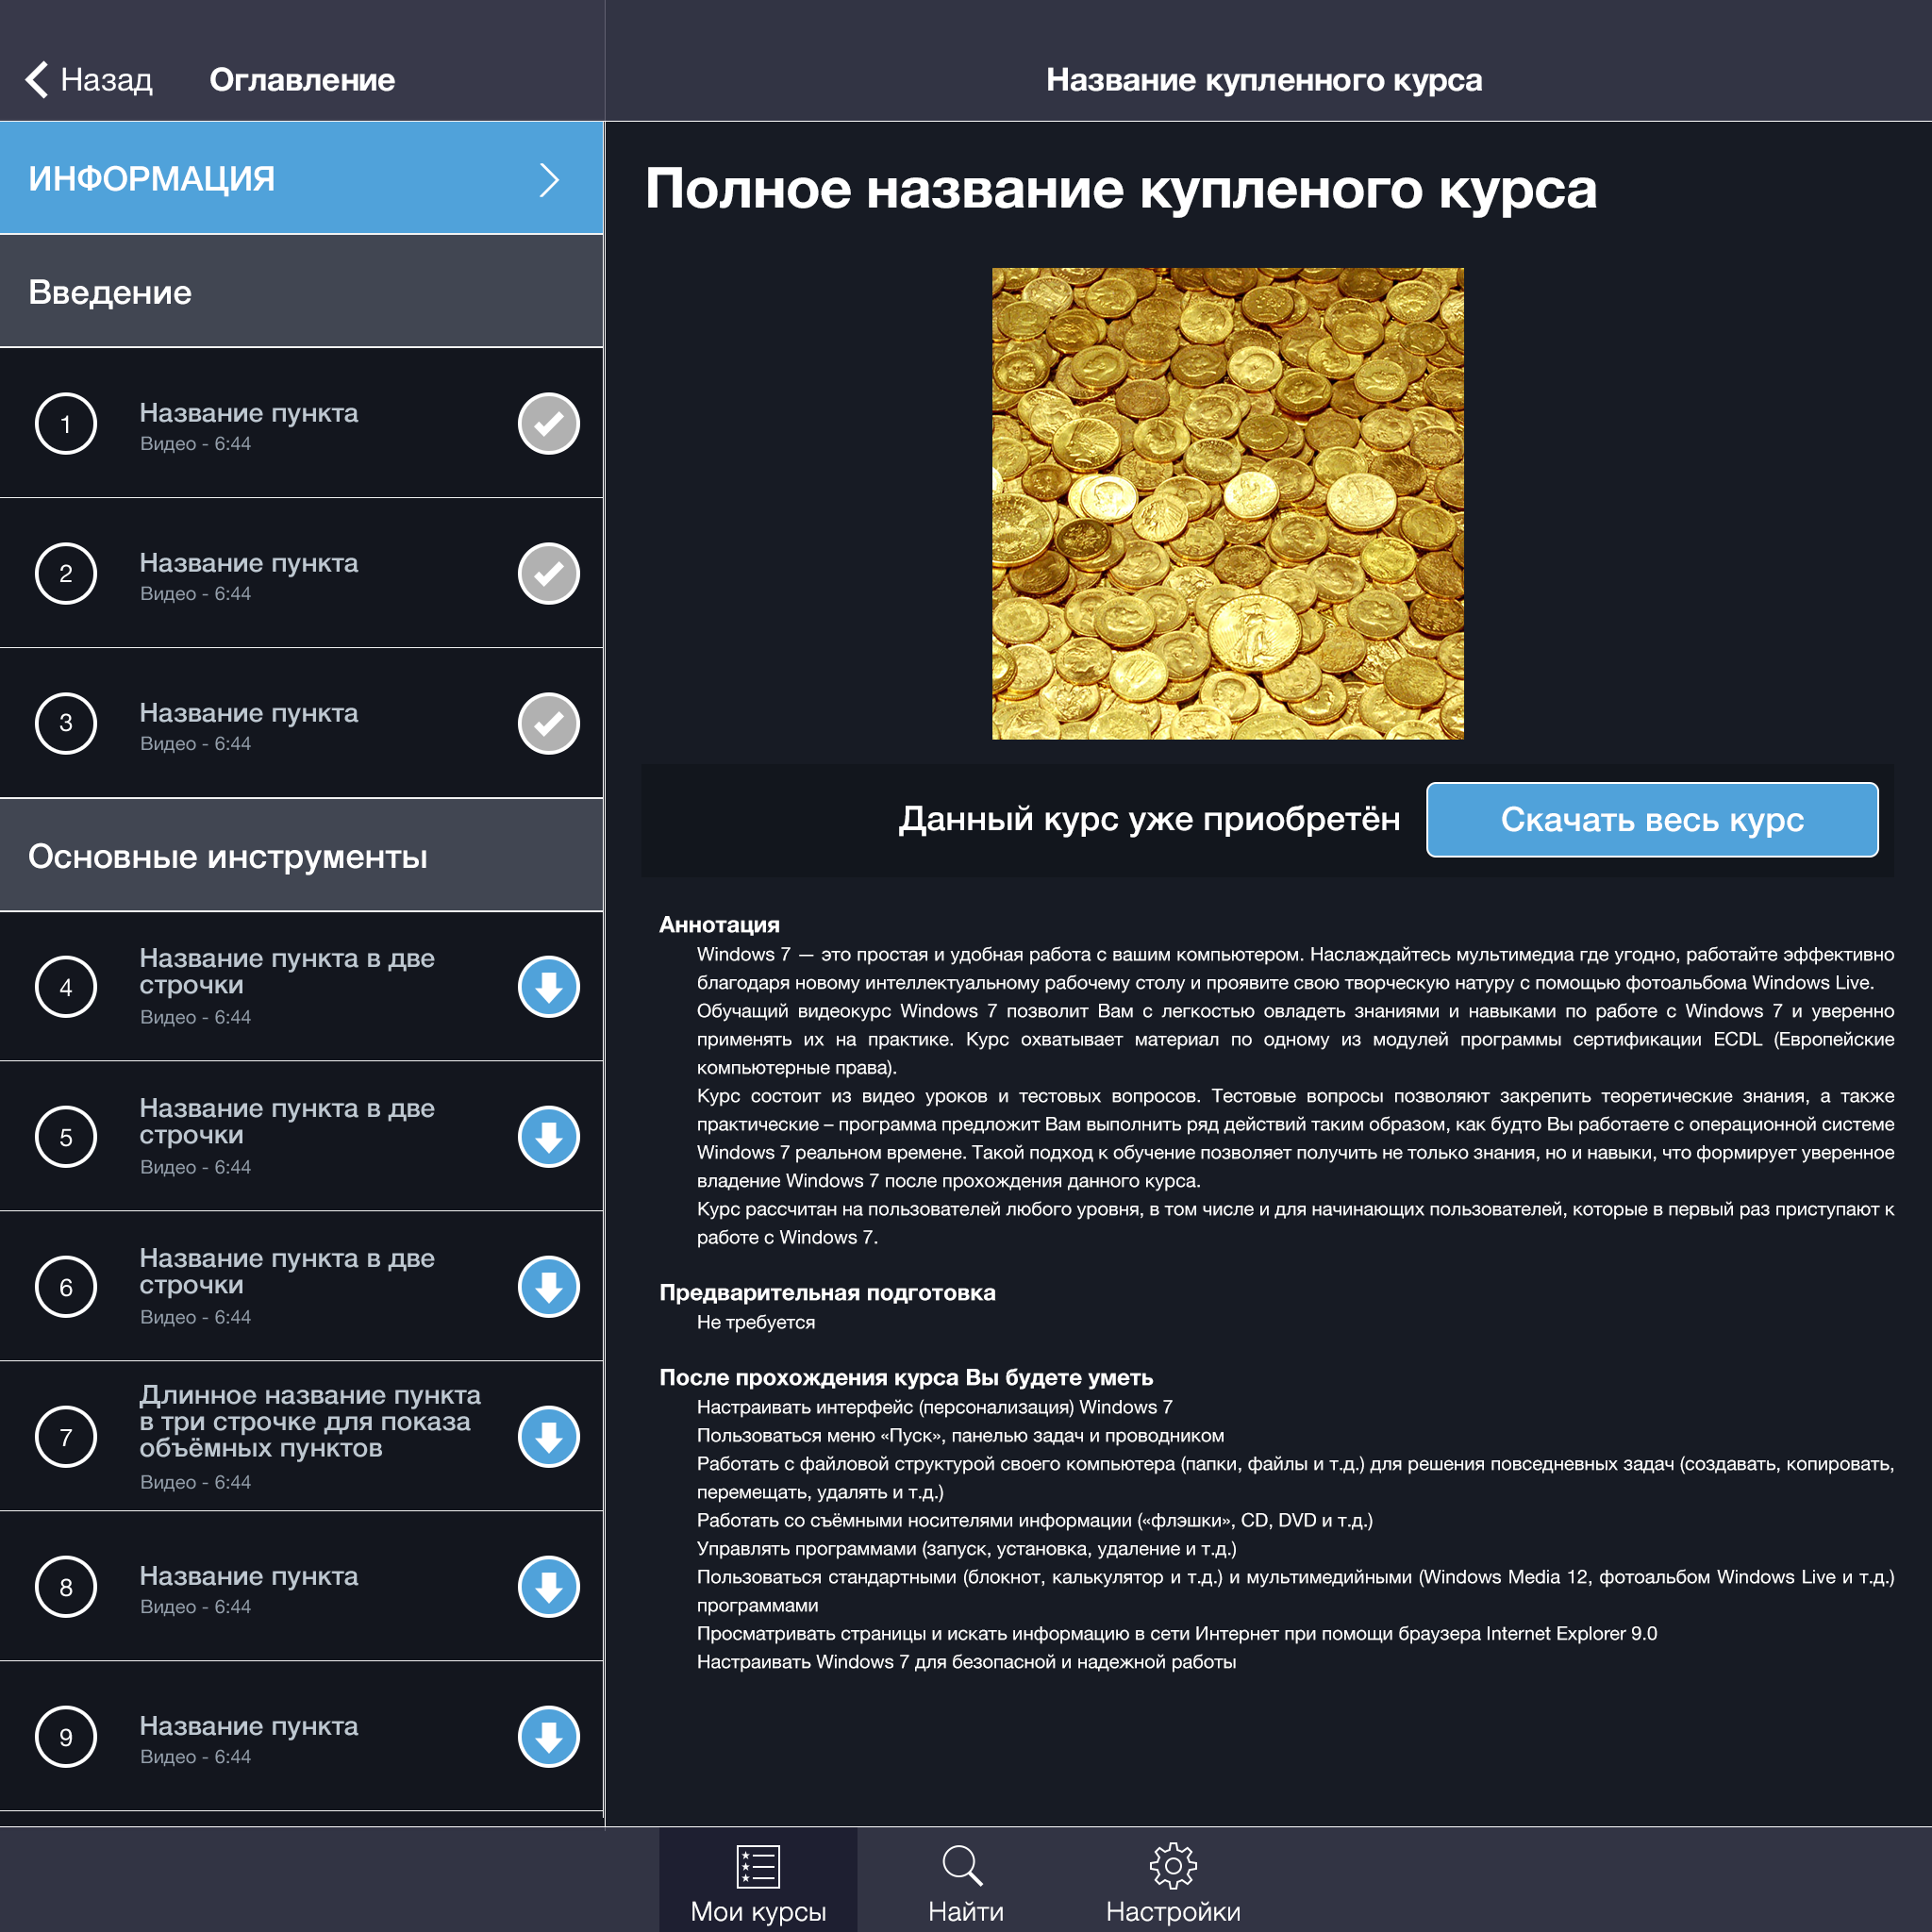Tap the back chevron arrow icon

[x=37, y=79]
